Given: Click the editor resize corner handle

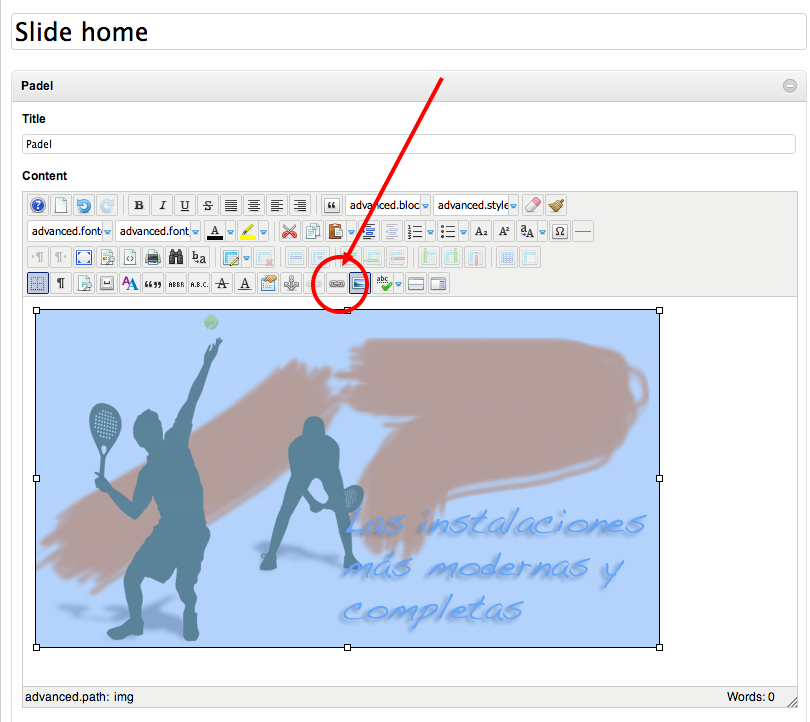Looking at the screenshot, I should click(x=792, y=701).
